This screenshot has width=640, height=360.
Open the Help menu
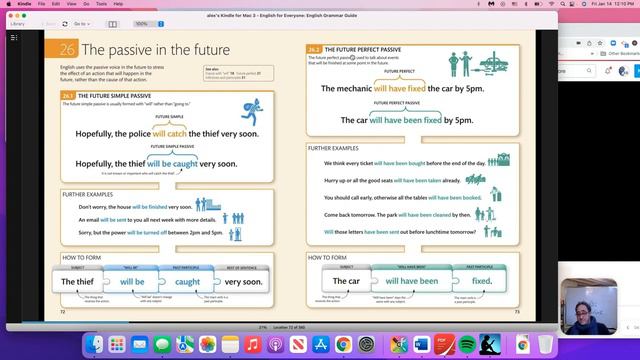tap(118, 4)
